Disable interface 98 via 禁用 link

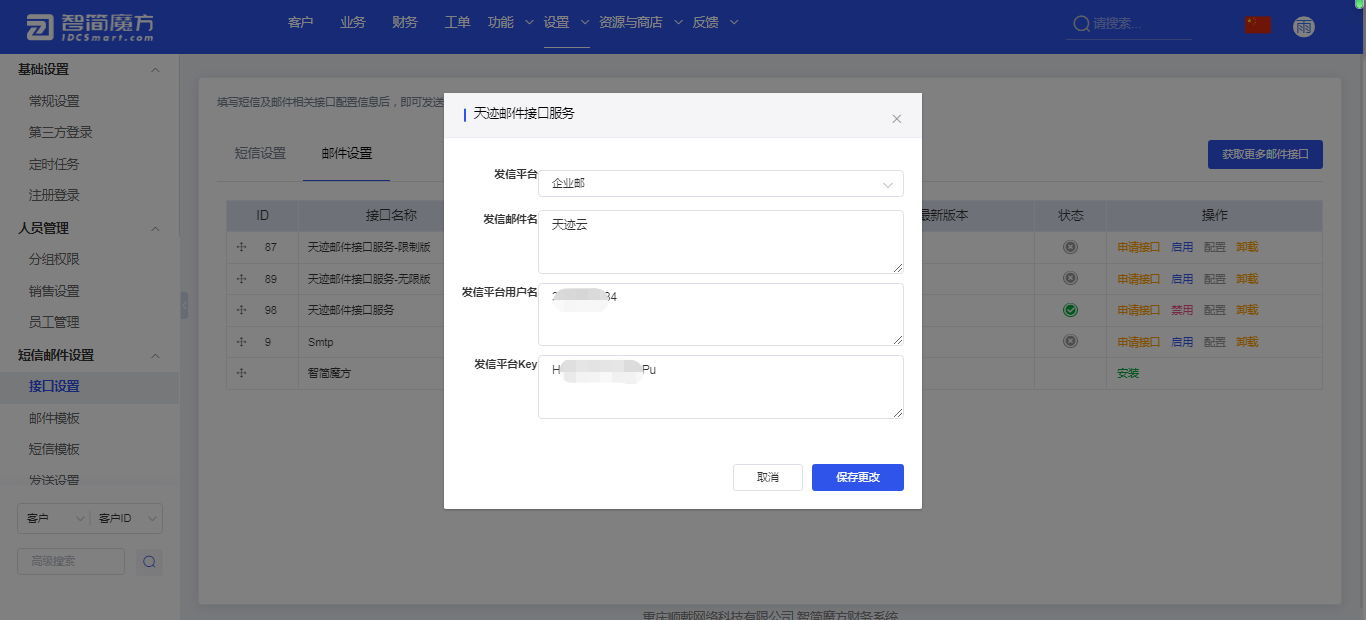pos(1182,311)
